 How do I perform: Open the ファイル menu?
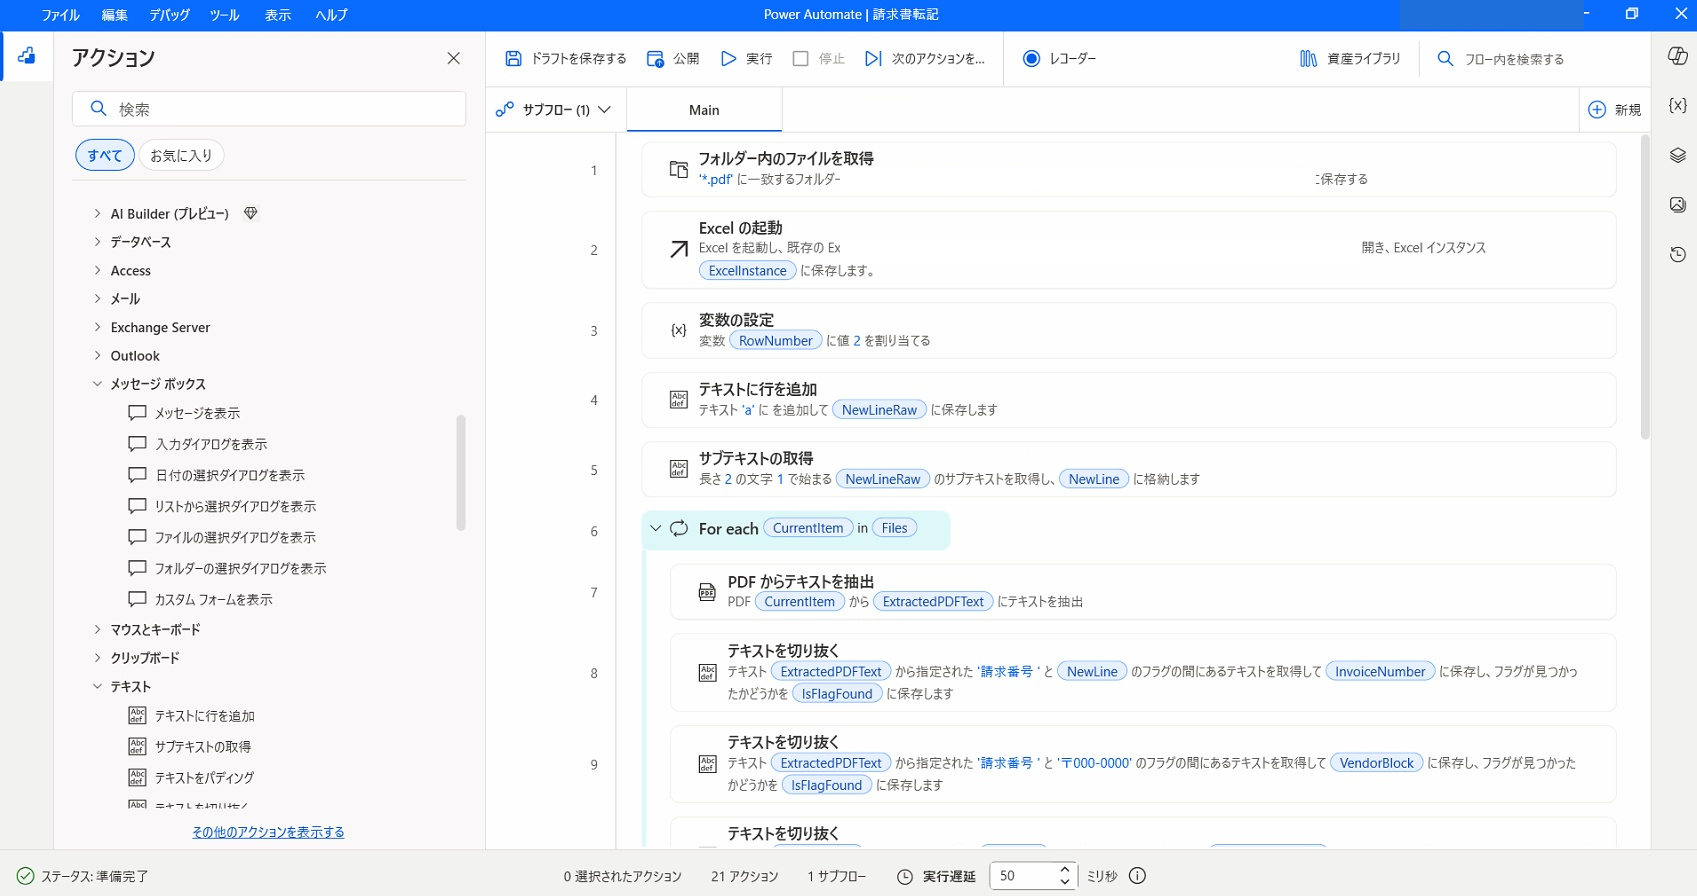pyautogui.click(x=60, y=15)
